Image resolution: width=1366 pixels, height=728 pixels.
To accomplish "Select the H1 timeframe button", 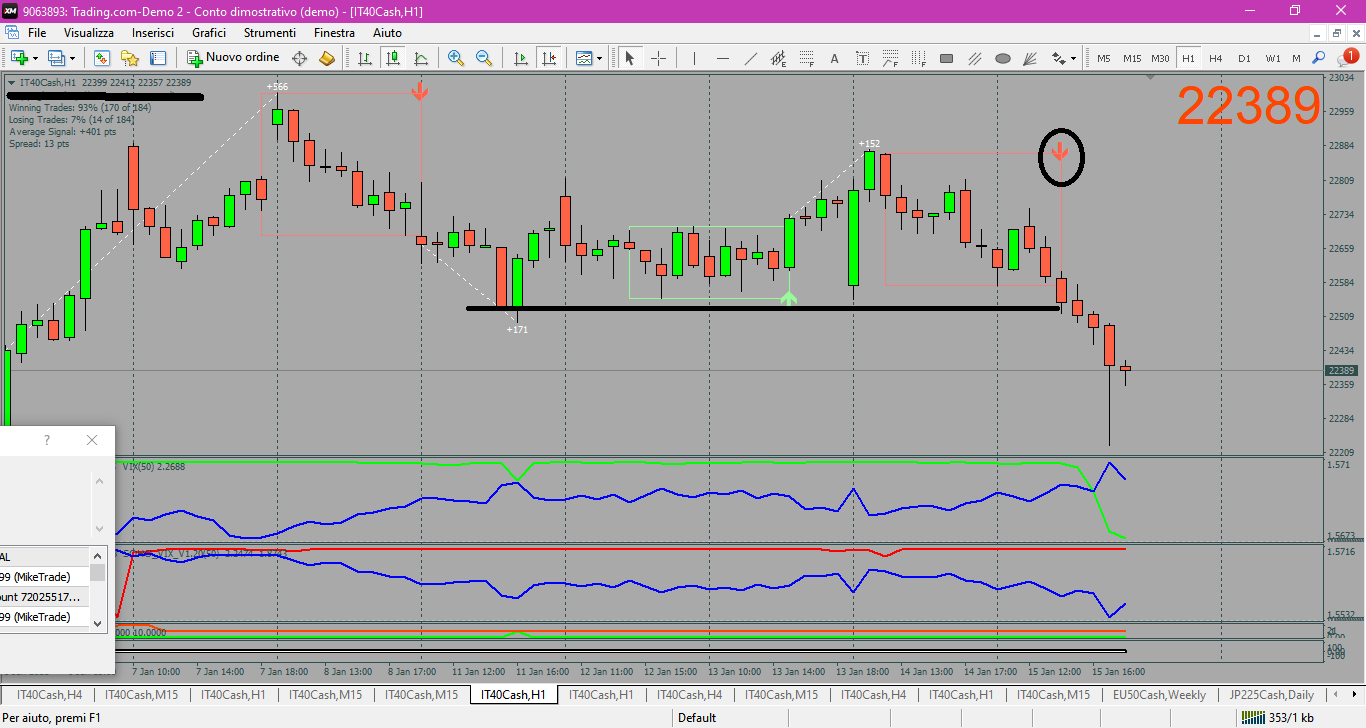I will click(1188, 58).
